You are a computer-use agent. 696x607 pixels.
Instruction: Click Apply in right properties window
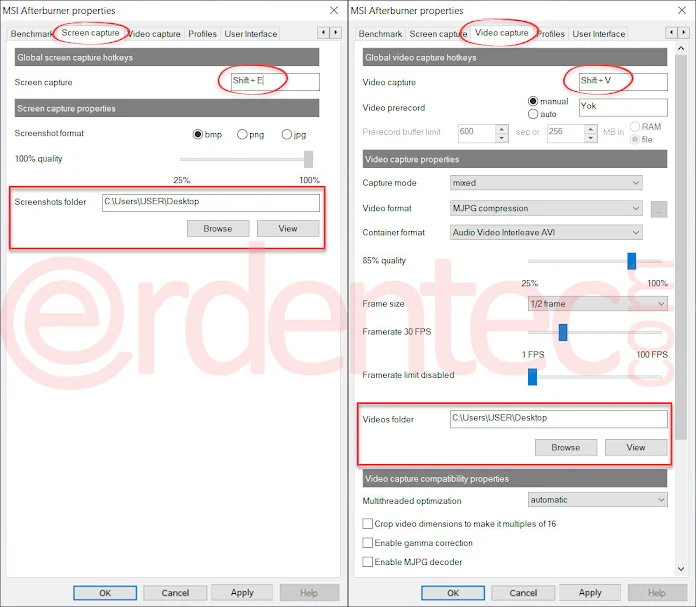(590, 593)
